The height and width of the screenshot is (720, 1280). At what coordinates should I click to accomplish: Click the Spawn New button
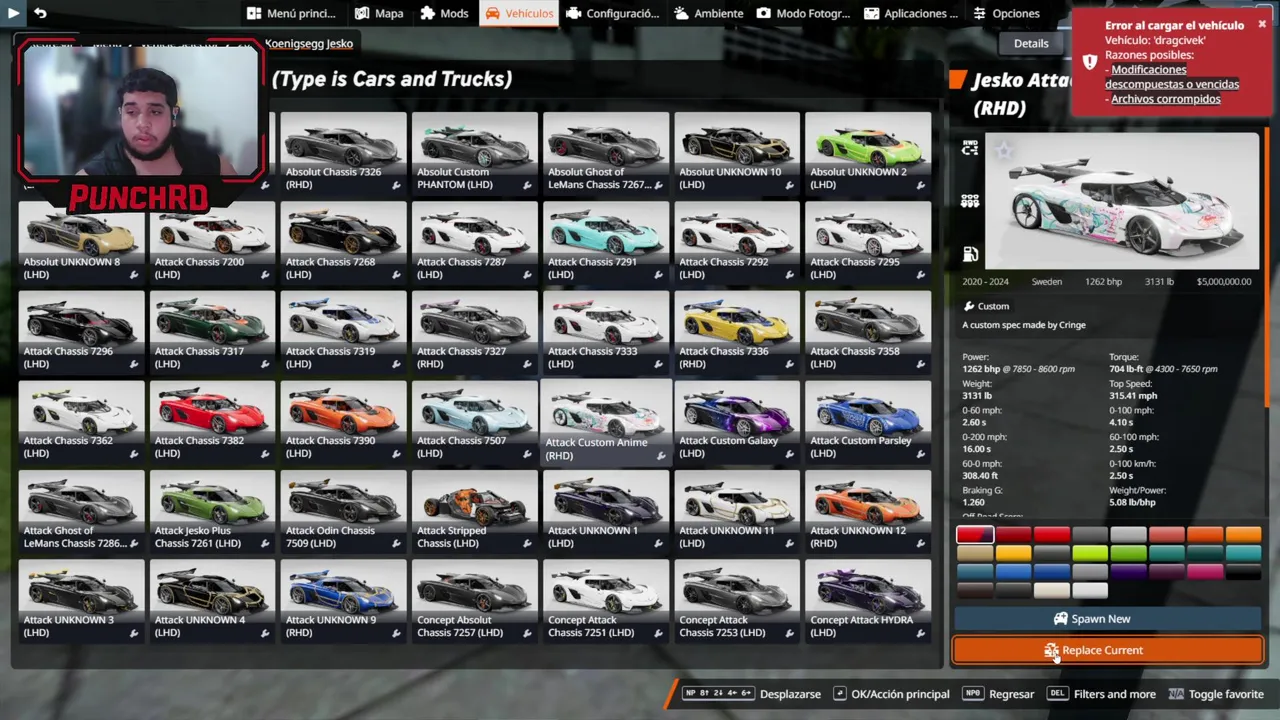pos(1107,619)
